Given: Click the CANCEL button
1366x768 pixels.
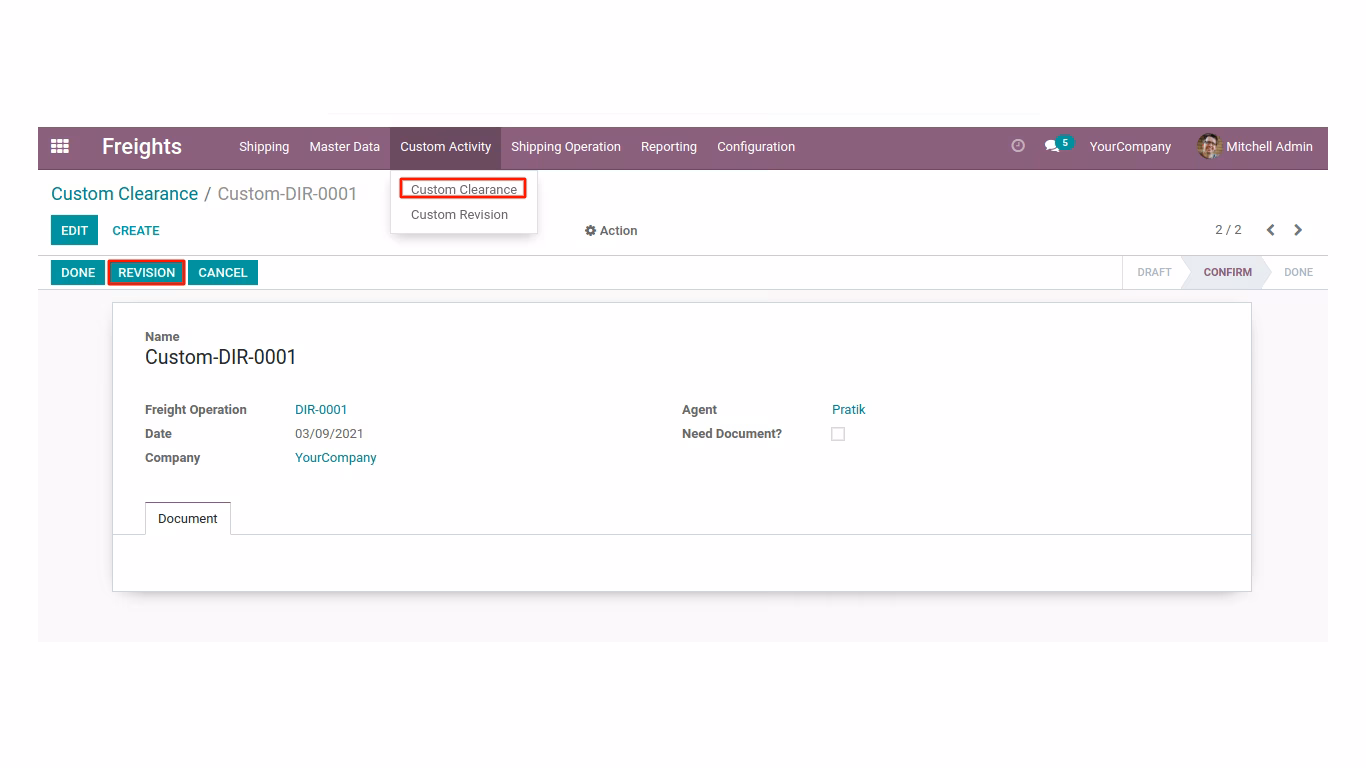Looking at the screenshot, I should tap(223, 272).
